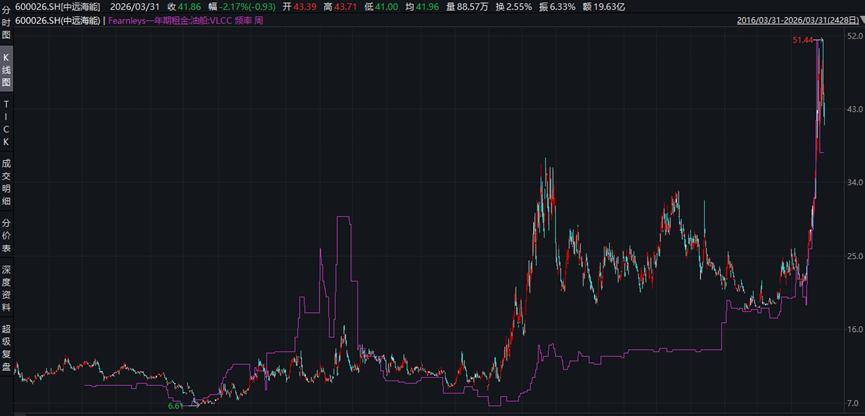
Task: Launch the 超级复盘 view
Action: (6, 345)
